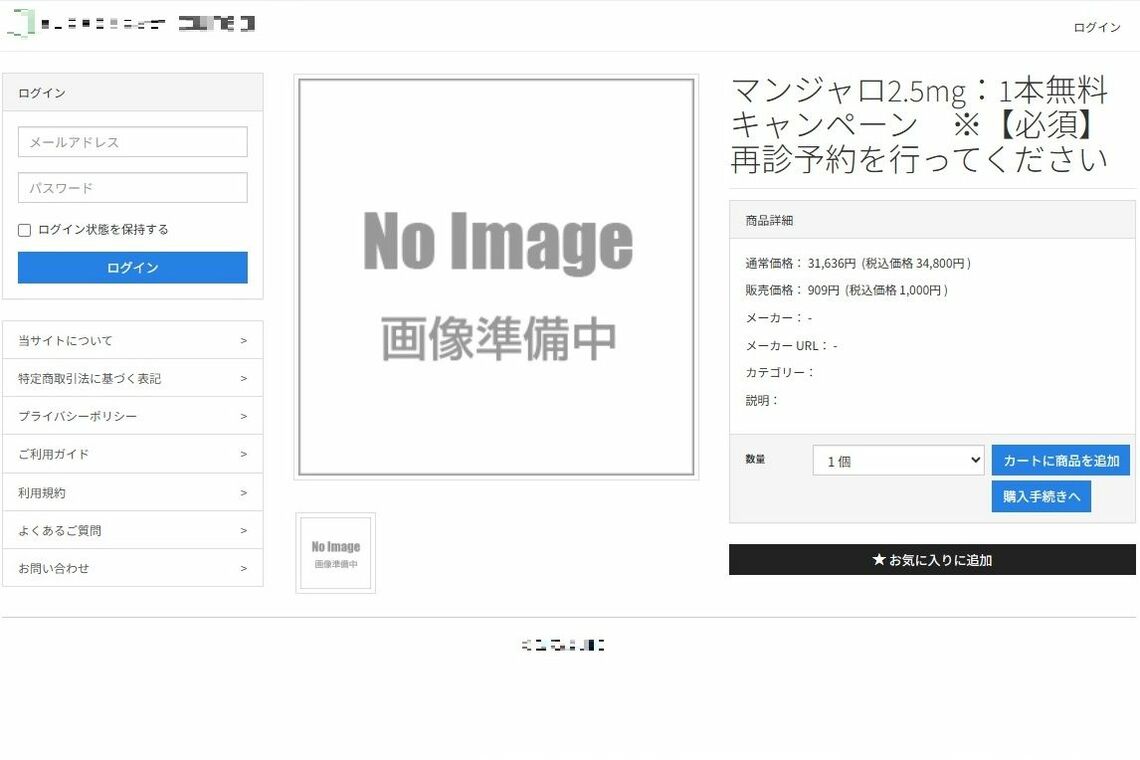Click the 購入手続きへ button

pyautogui.click(x=1041, y=496)
